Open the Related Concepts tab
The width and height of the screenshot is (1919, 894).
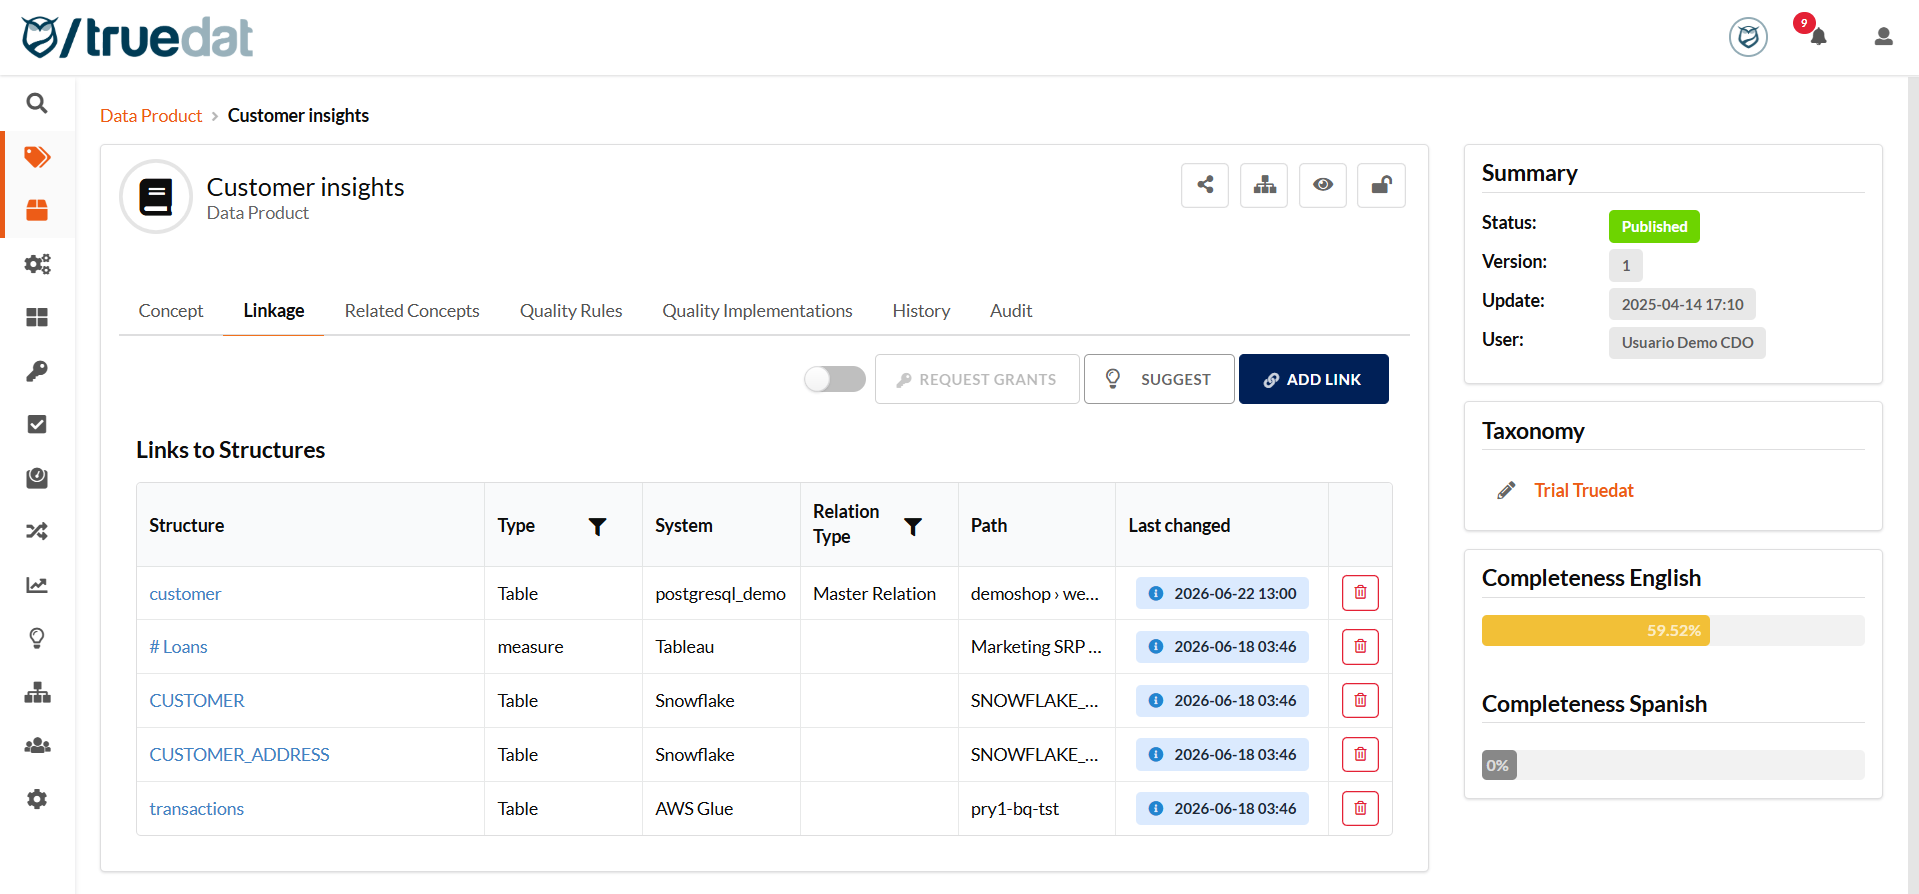tap(412, 311)
